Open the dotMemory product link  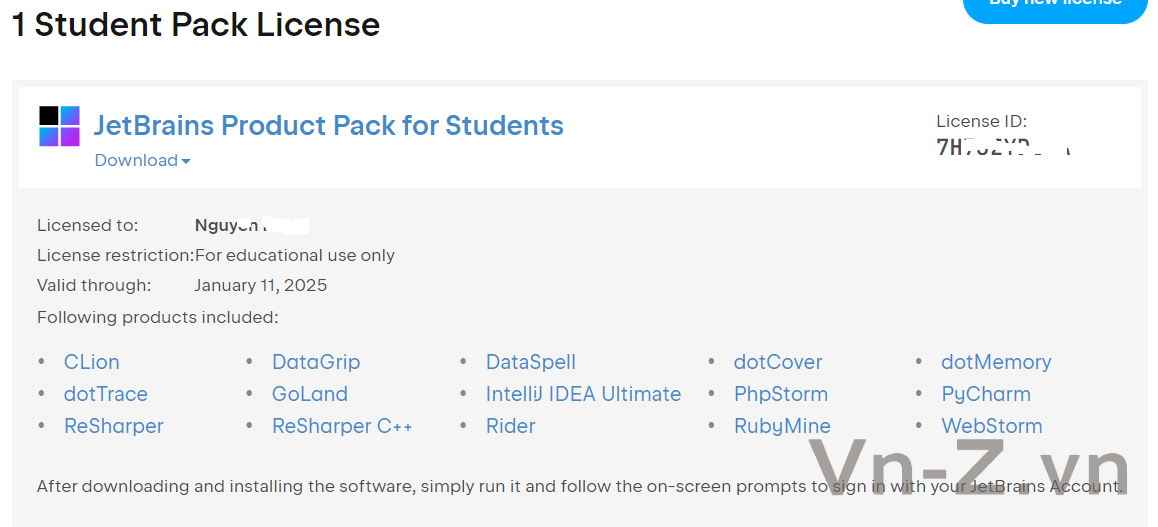pos(996,362)
